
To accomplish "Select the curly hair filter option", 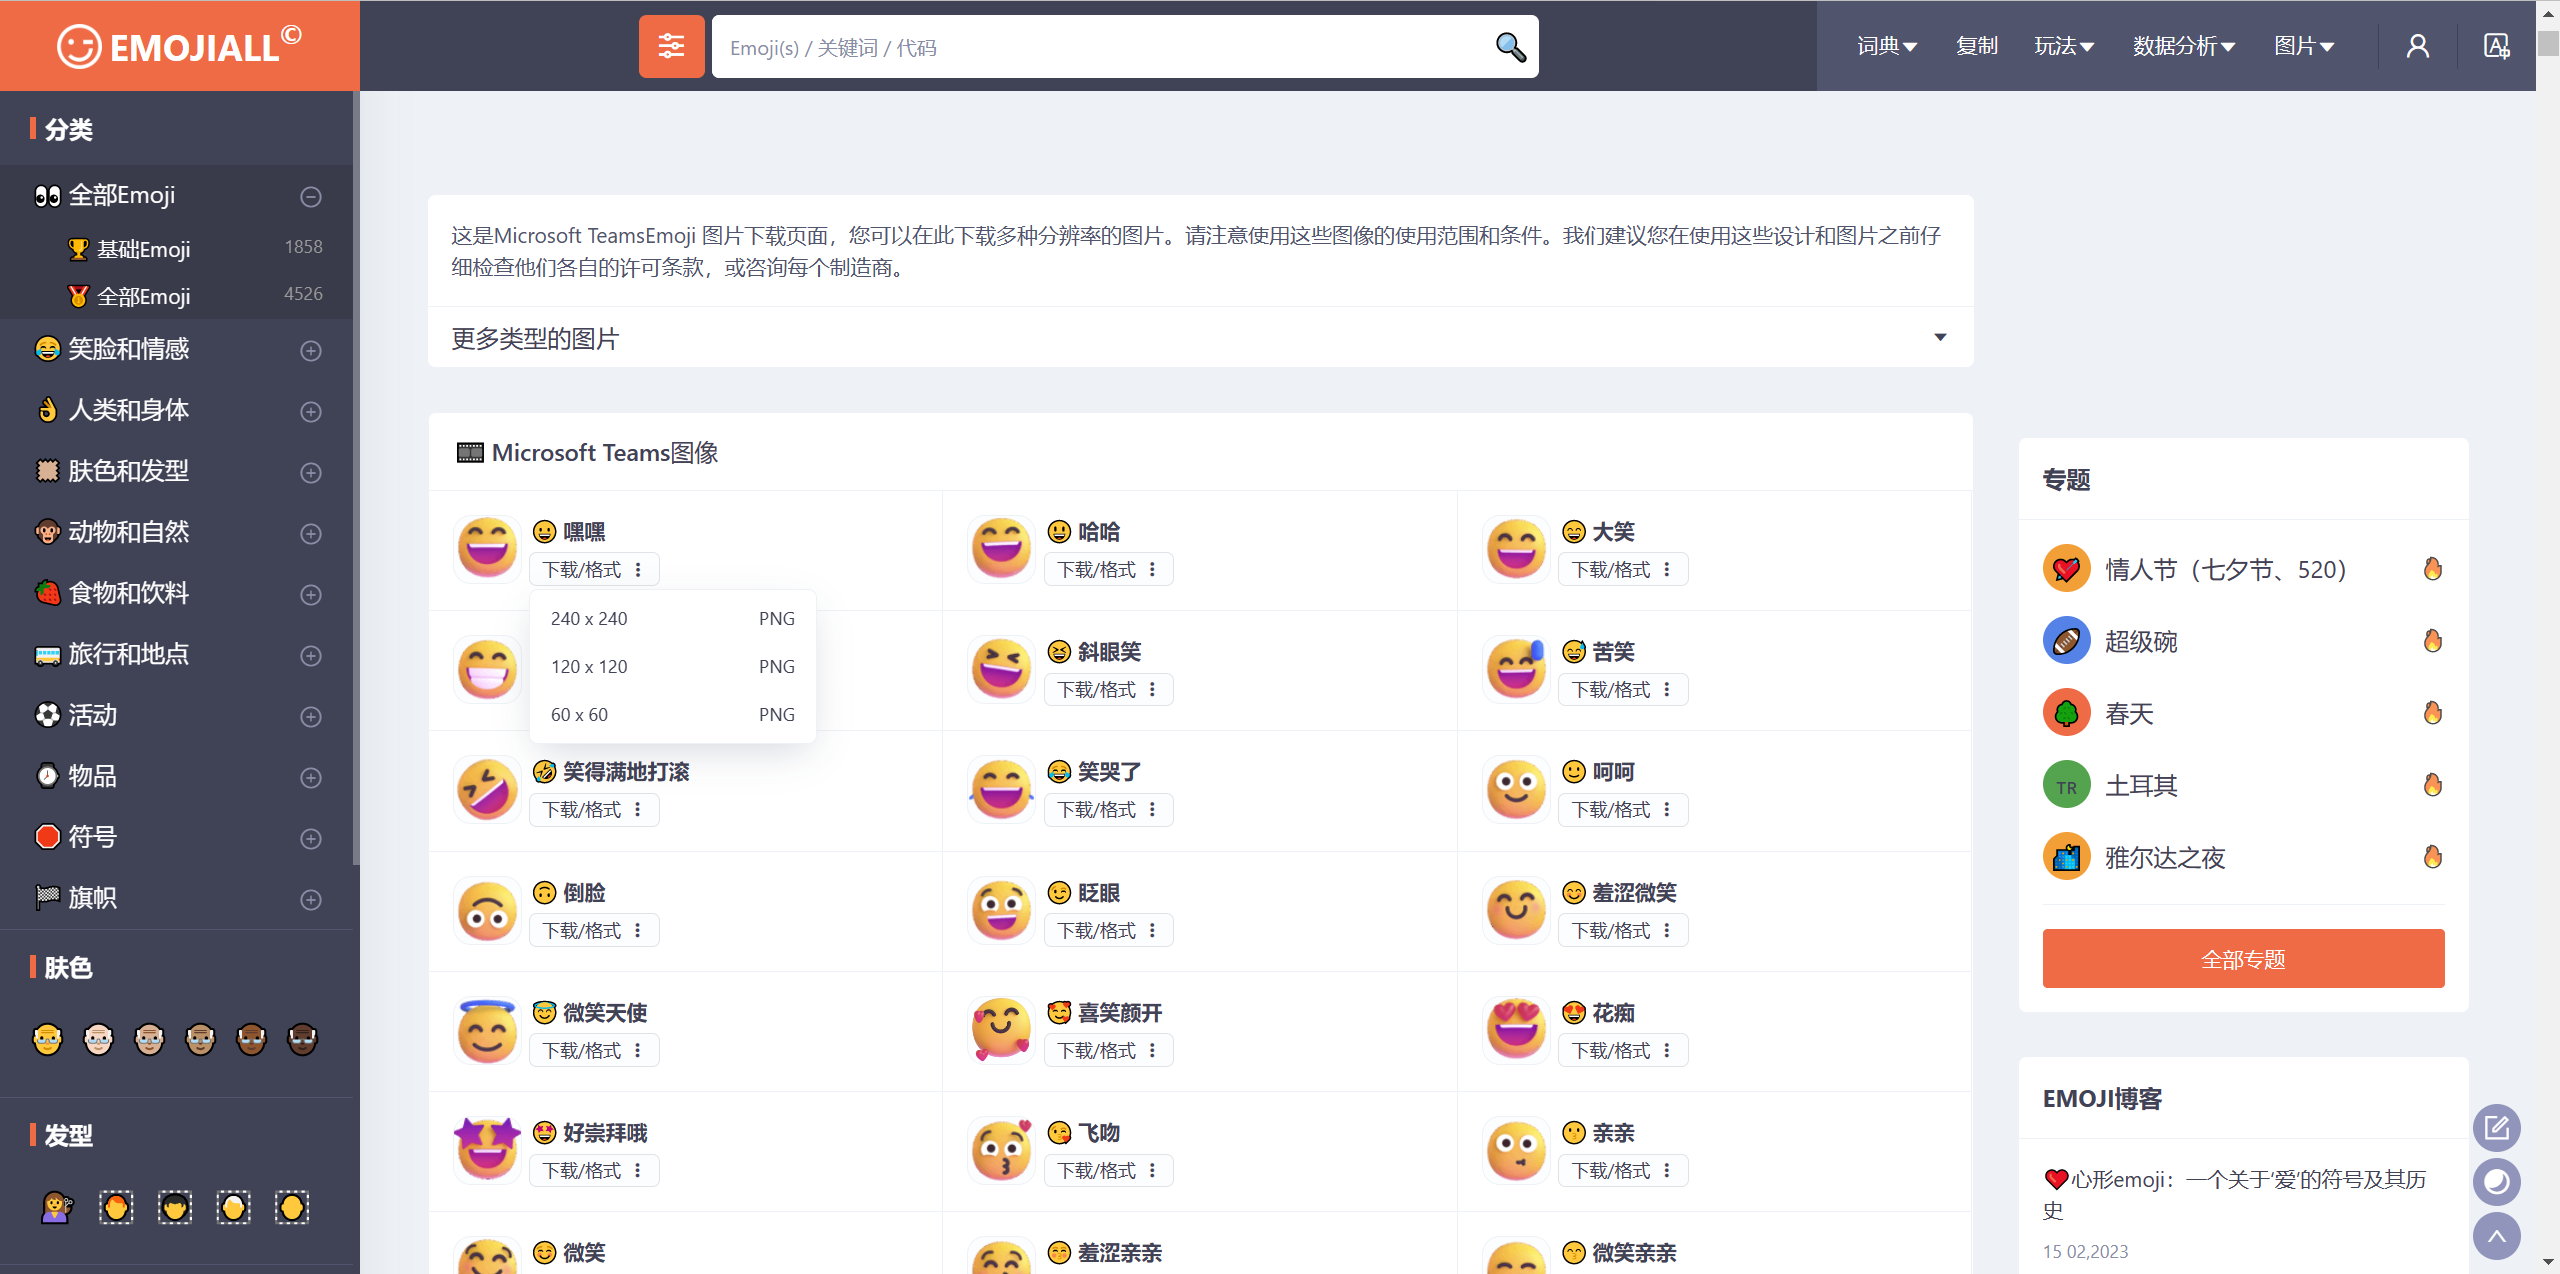I will pos(175,1207).
